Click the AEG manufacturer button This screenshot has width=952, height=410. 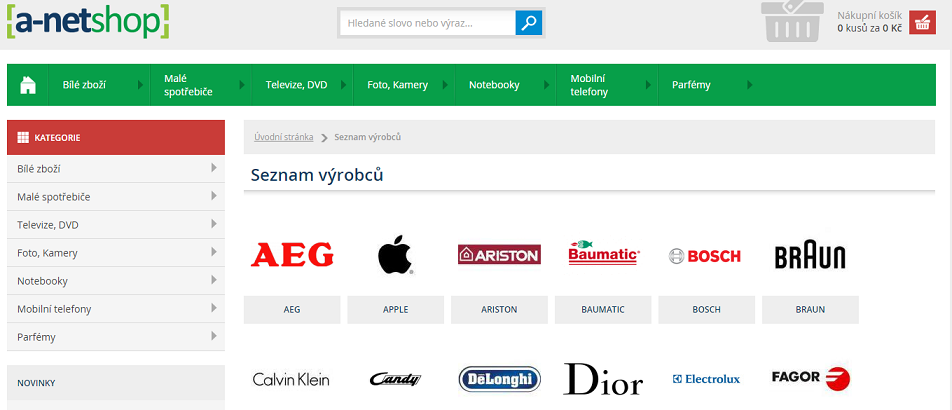292,310
